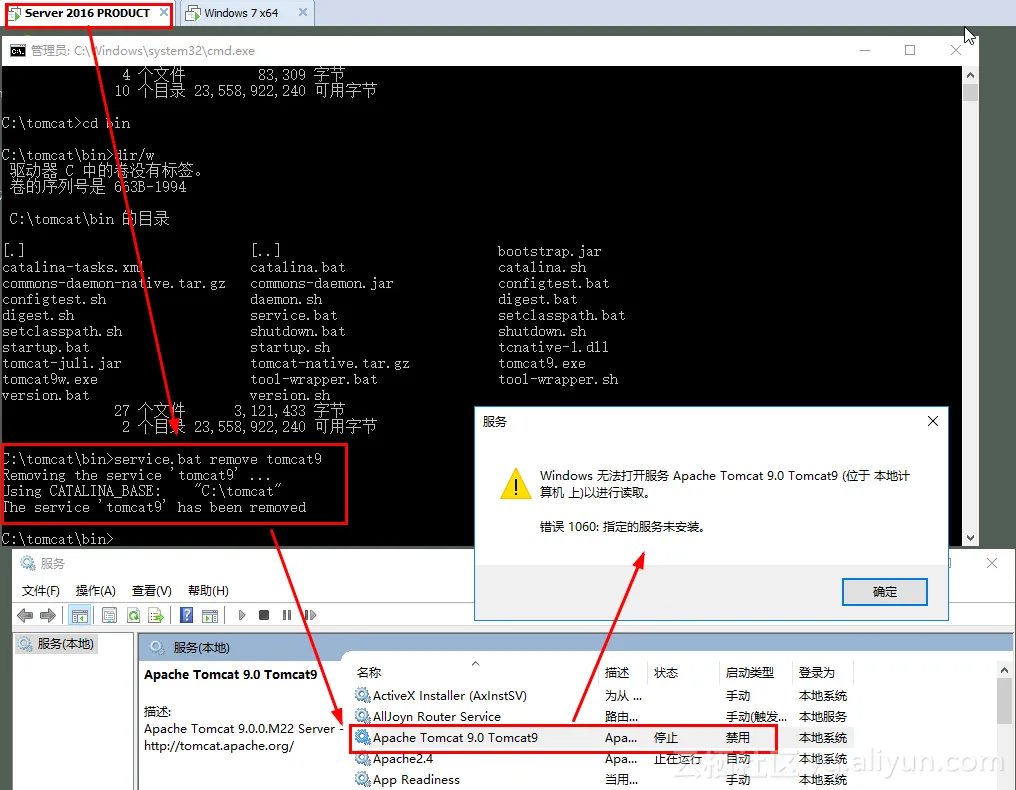The width and height of the screenshot is (1016, 790).
Task: Click 手动 startup type of ActiveX Installer
Action: (x=737, y=695)
